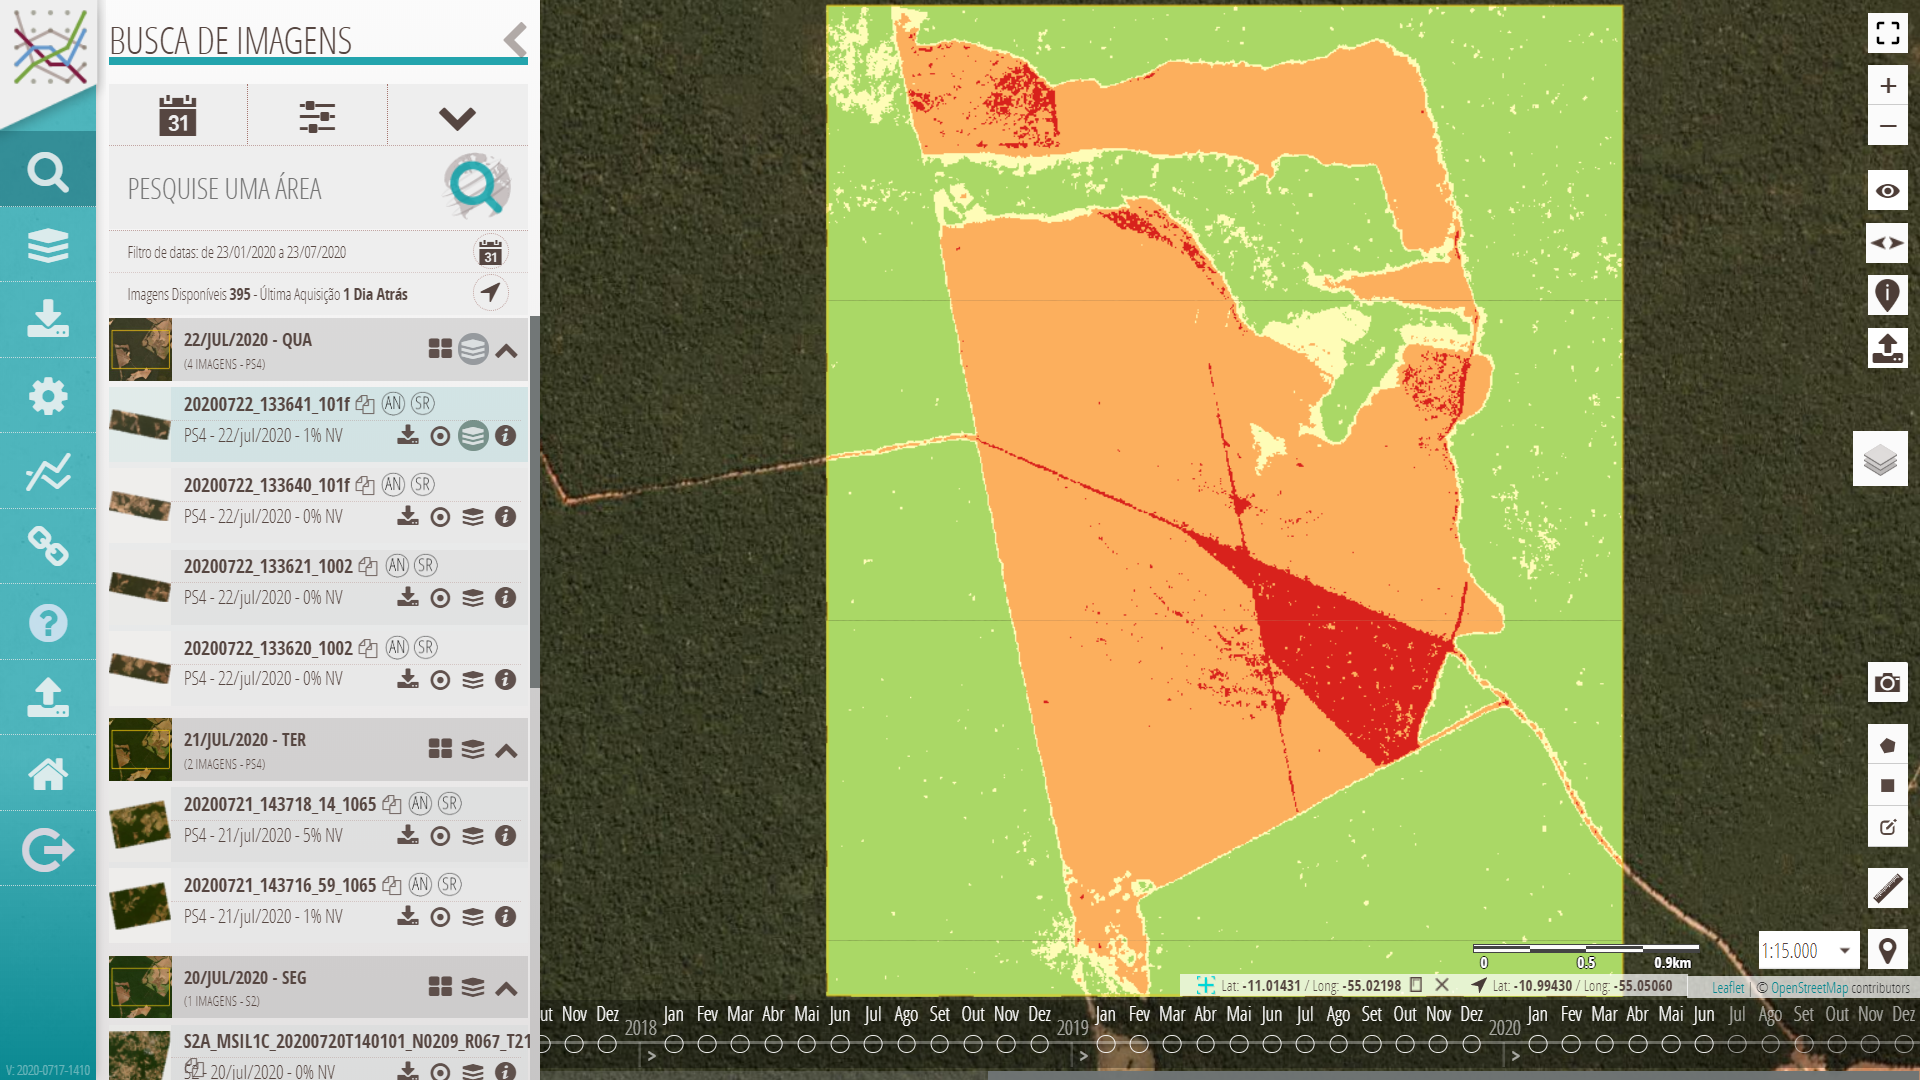
Task: Click the Jan 2019 timeline circle marker
Action: (x=1105, y=1044)
